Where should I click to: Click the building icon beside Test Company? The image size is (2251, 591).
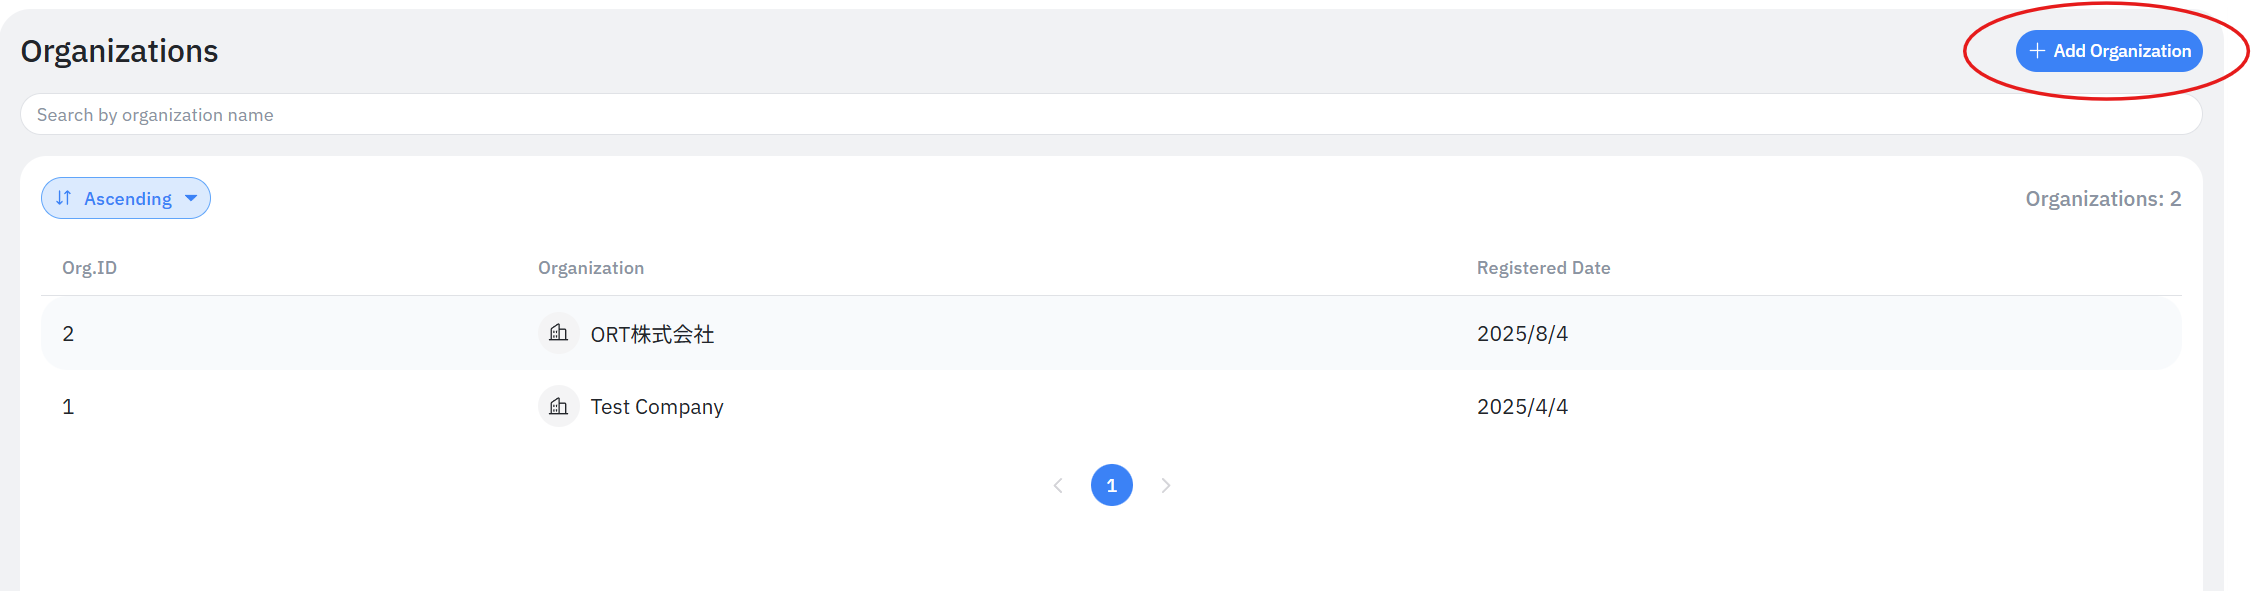tap(559, 406)
